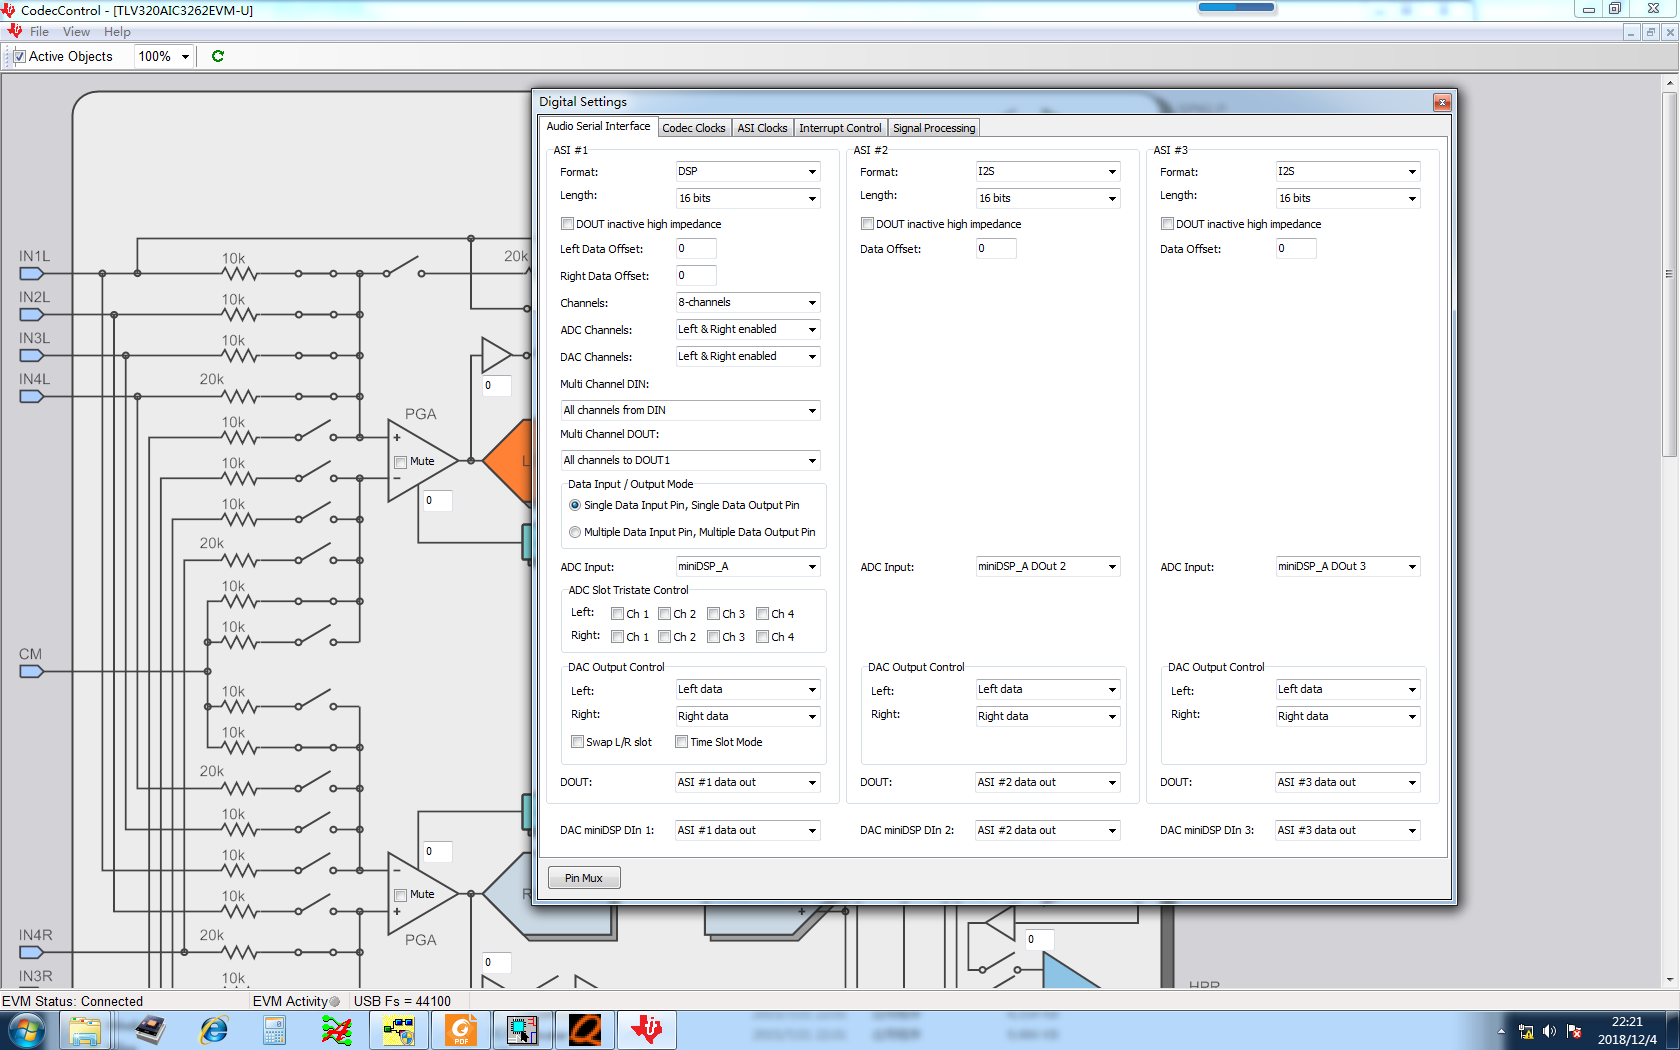This screenshot has height=1050, width=1680.
Task: Click the Left Data Offset input field
Action: coord(696,249)
